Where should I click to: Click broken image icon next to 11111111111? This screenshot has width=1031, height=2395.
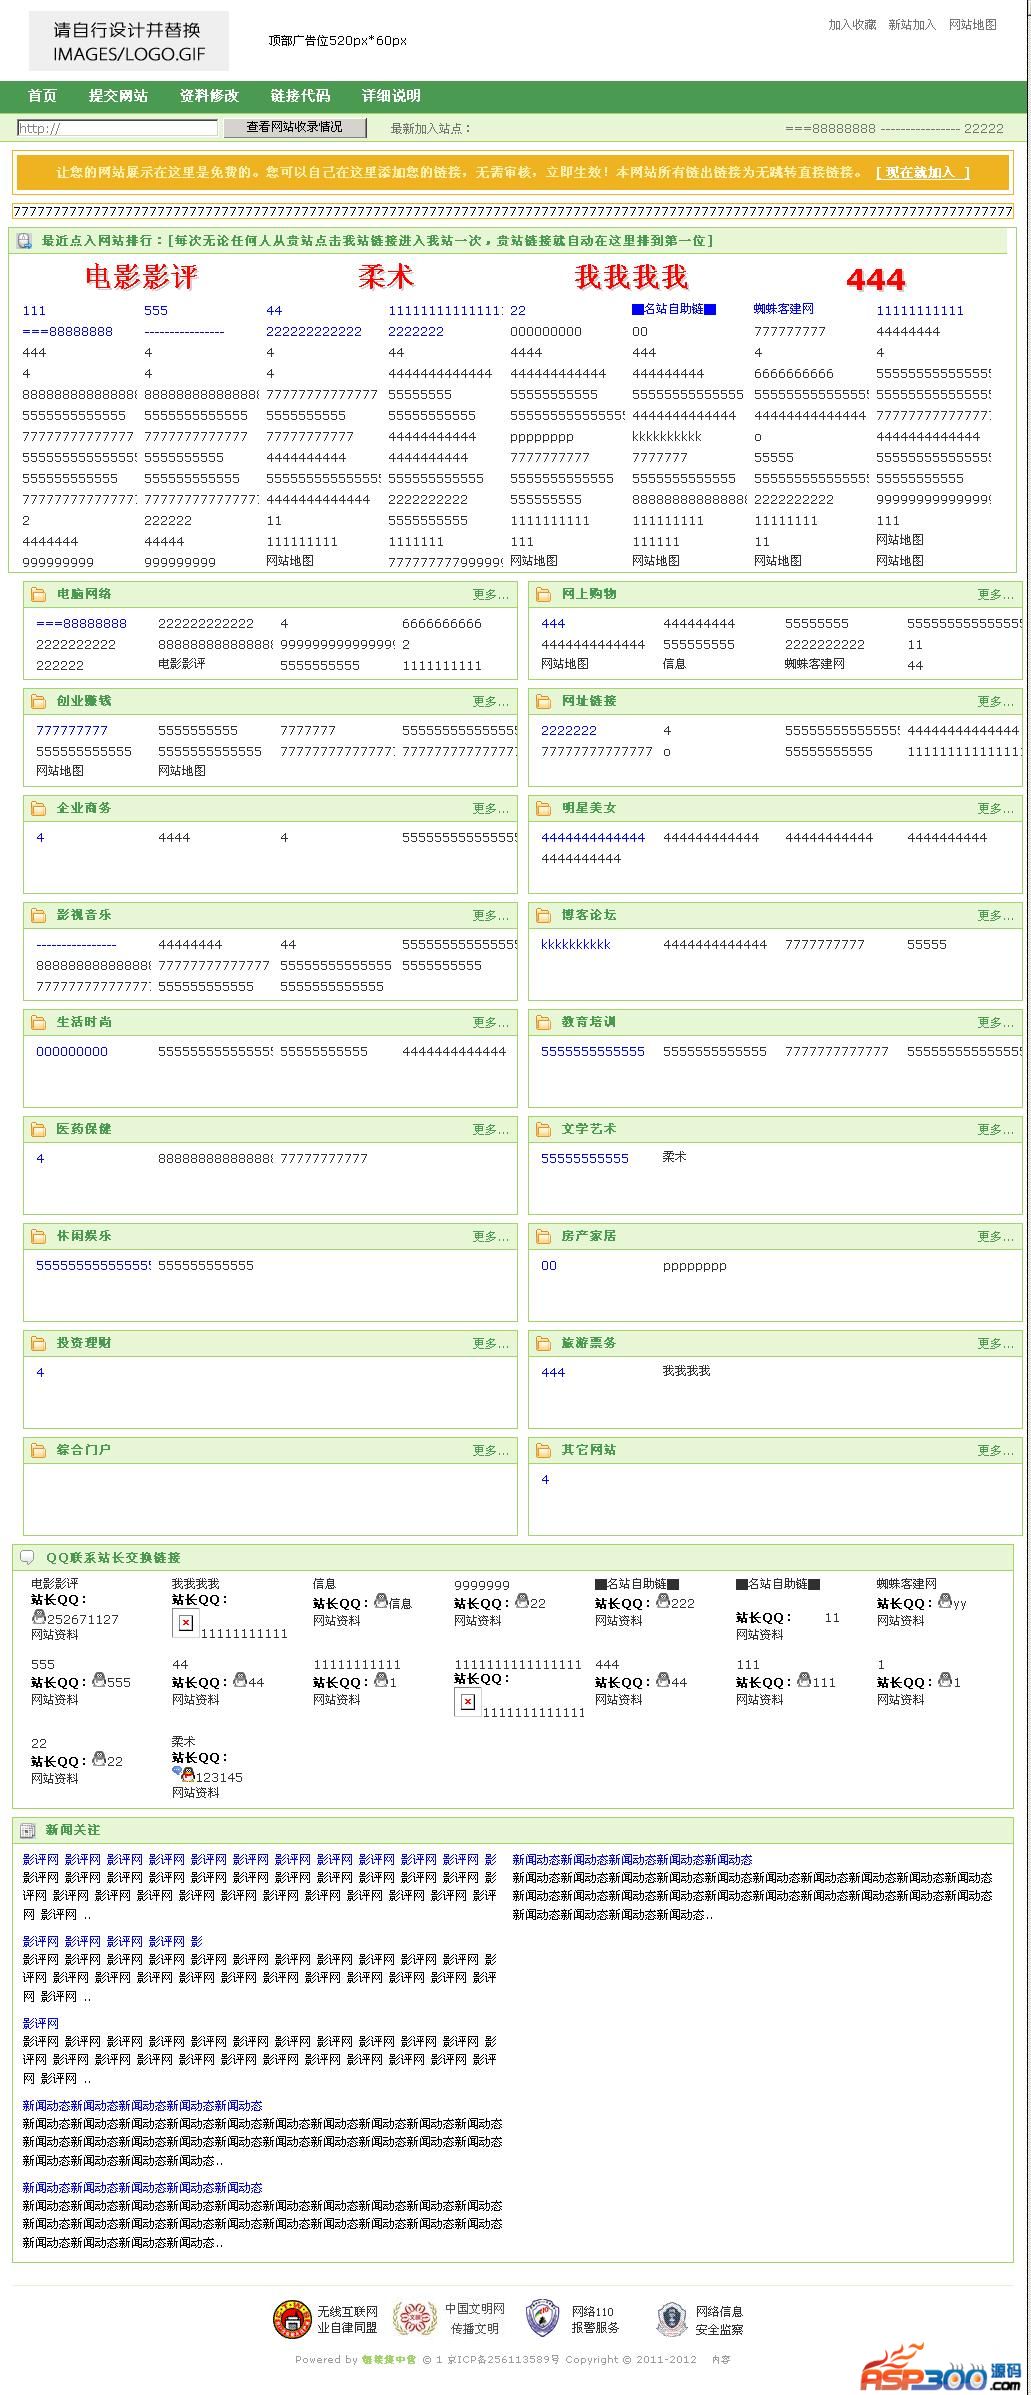(x=186, y=1625)
